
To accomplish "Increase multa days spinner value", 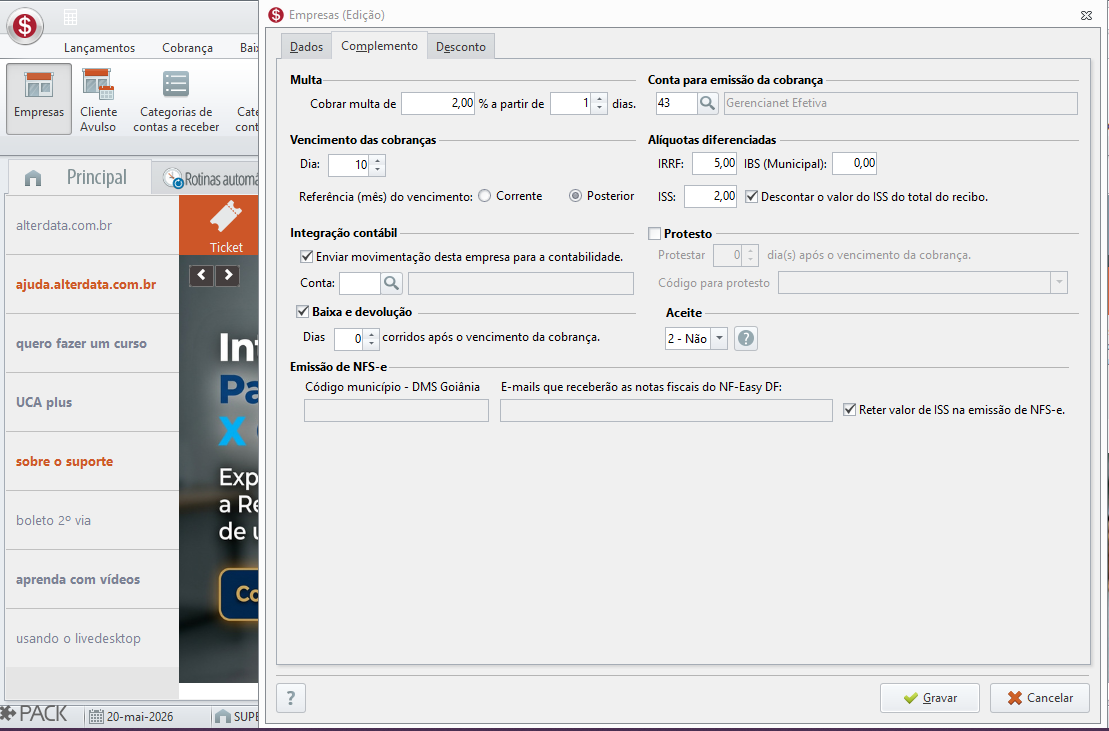I will pyautogui.click(x=600, y=99).
